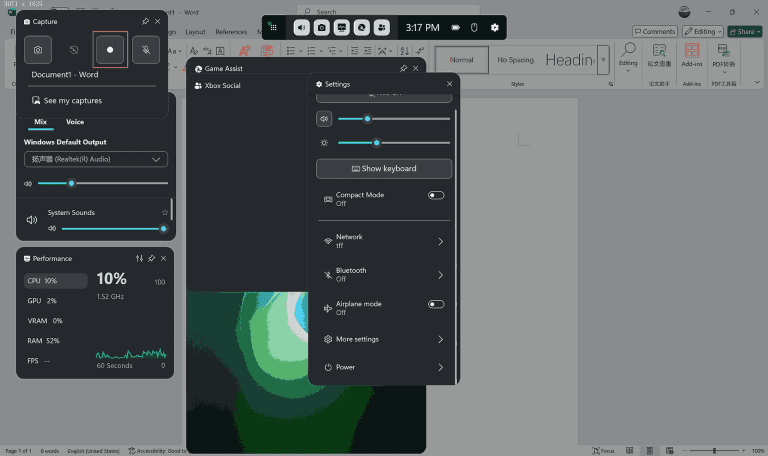Screen dimensions: 768x456
Task: Enable Compact Mode toggle
Action: [436, 196]
